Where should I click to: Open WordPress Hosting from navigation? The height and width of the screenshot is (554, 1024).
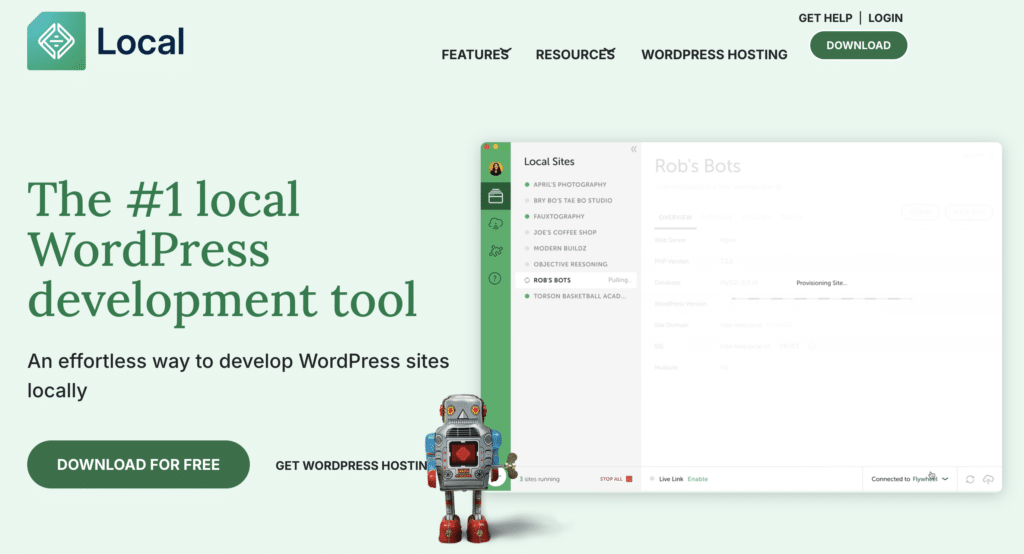[x=714, y=54]
